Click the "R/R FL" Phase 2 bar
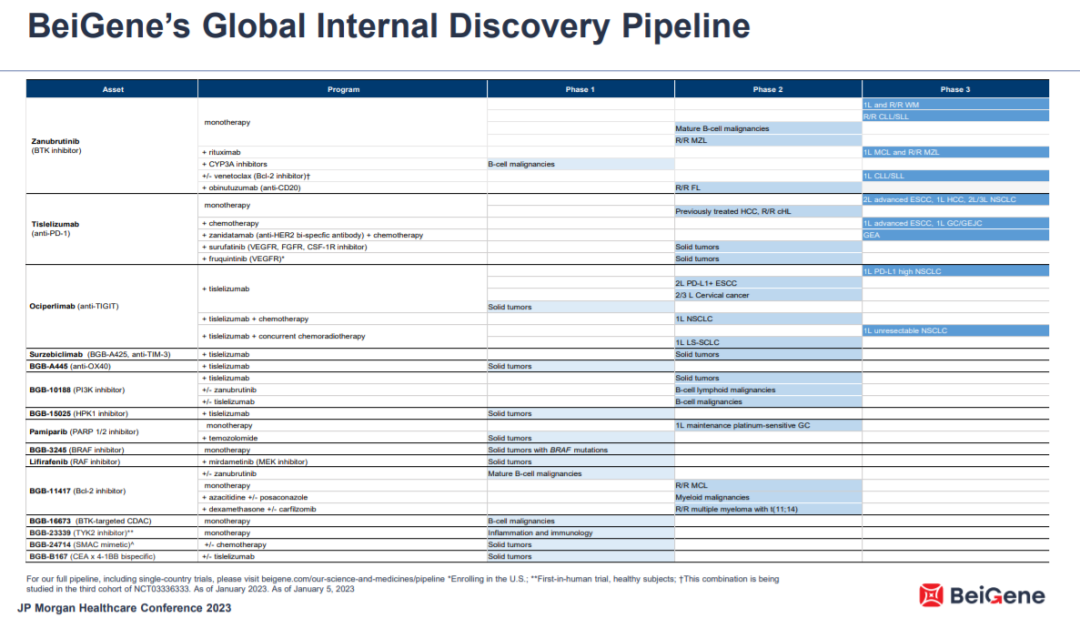This screenshot has height=618, width=1080. tap(768, 187)
